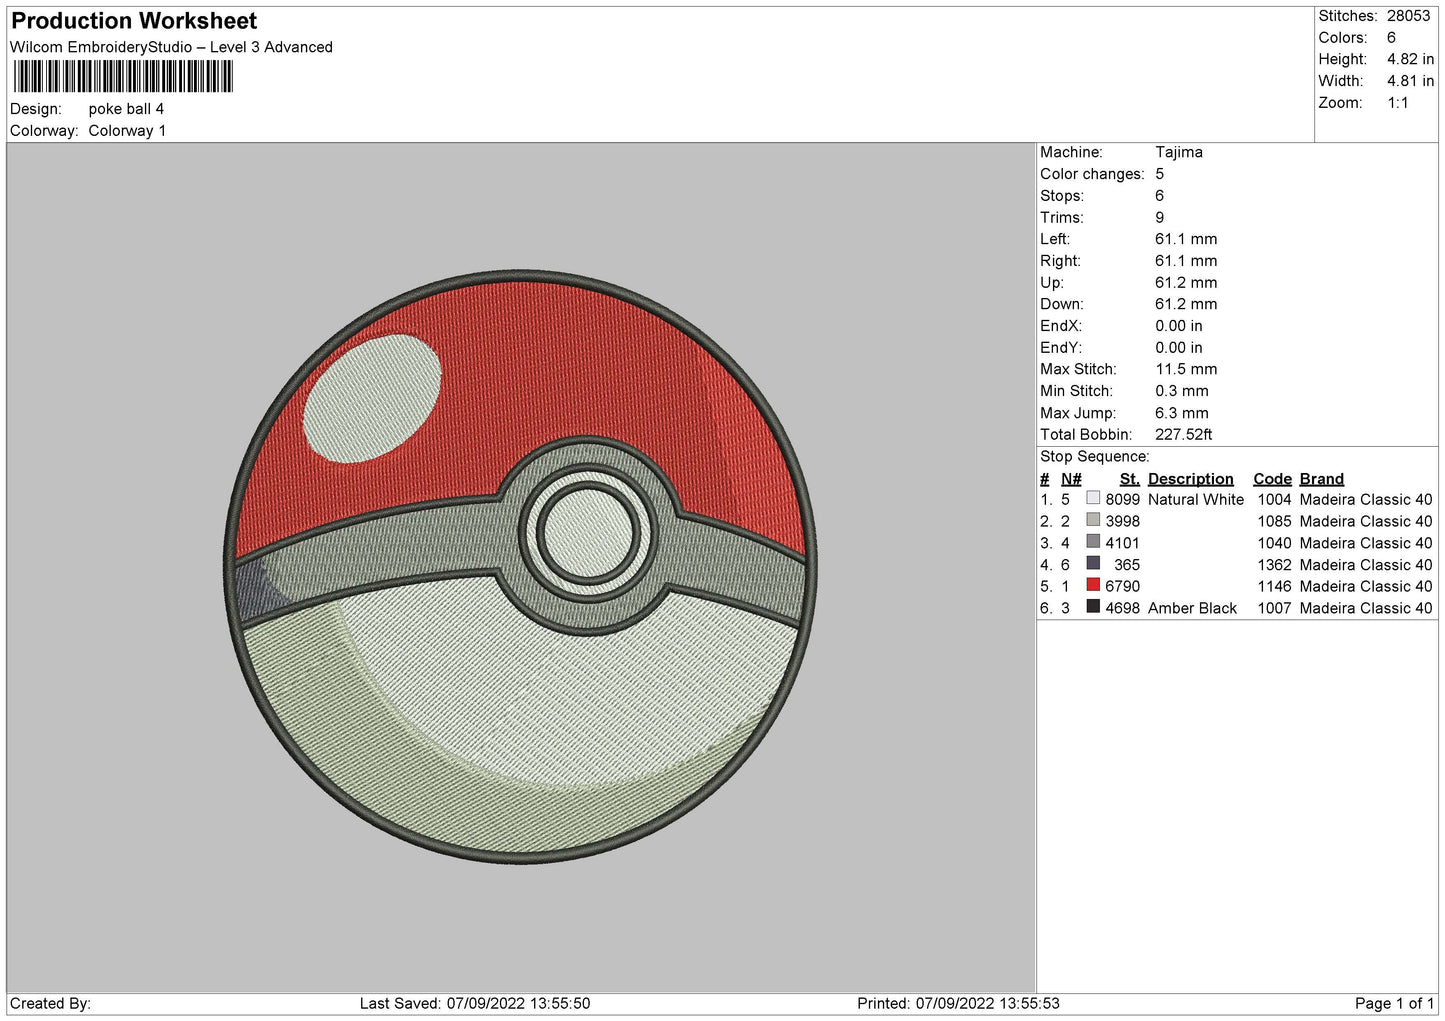Screen dimensions: 1445x1021
Task: Click the "Colorway 1" value
Action: 127,131
